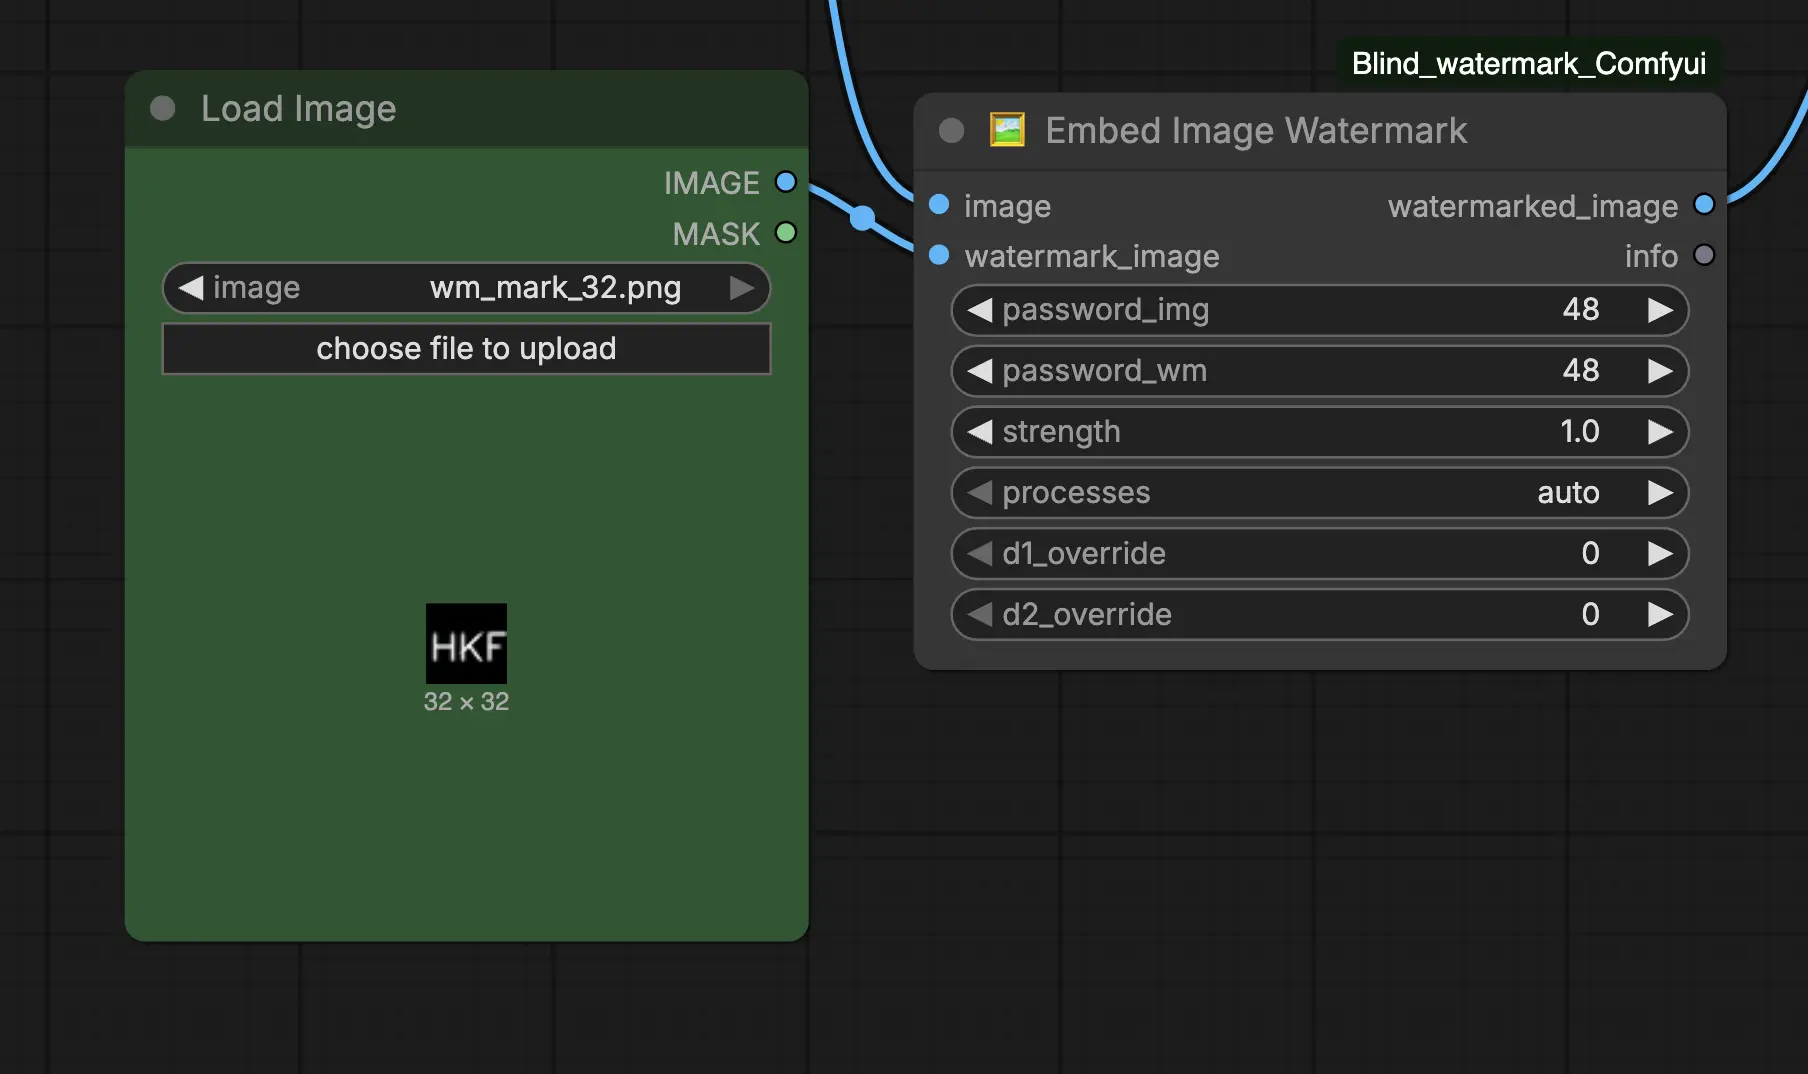Decrease strength with left arrow
The image size is (1808, 1074).
coord(980,432)
